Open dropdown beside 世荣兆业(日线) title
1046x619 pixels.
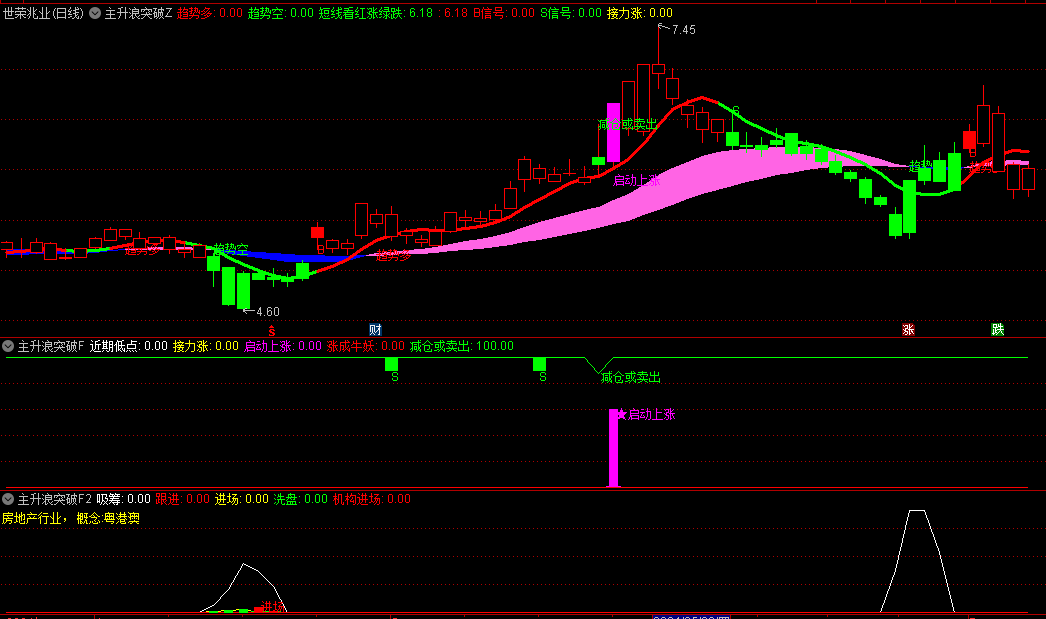[95, 13]
